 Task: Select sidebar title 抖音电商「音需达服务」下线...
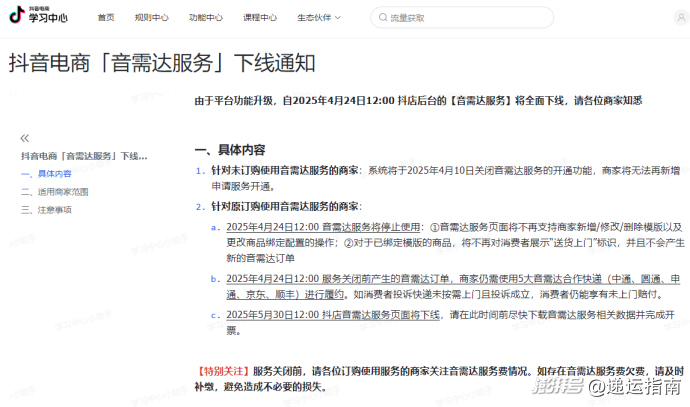84,156
